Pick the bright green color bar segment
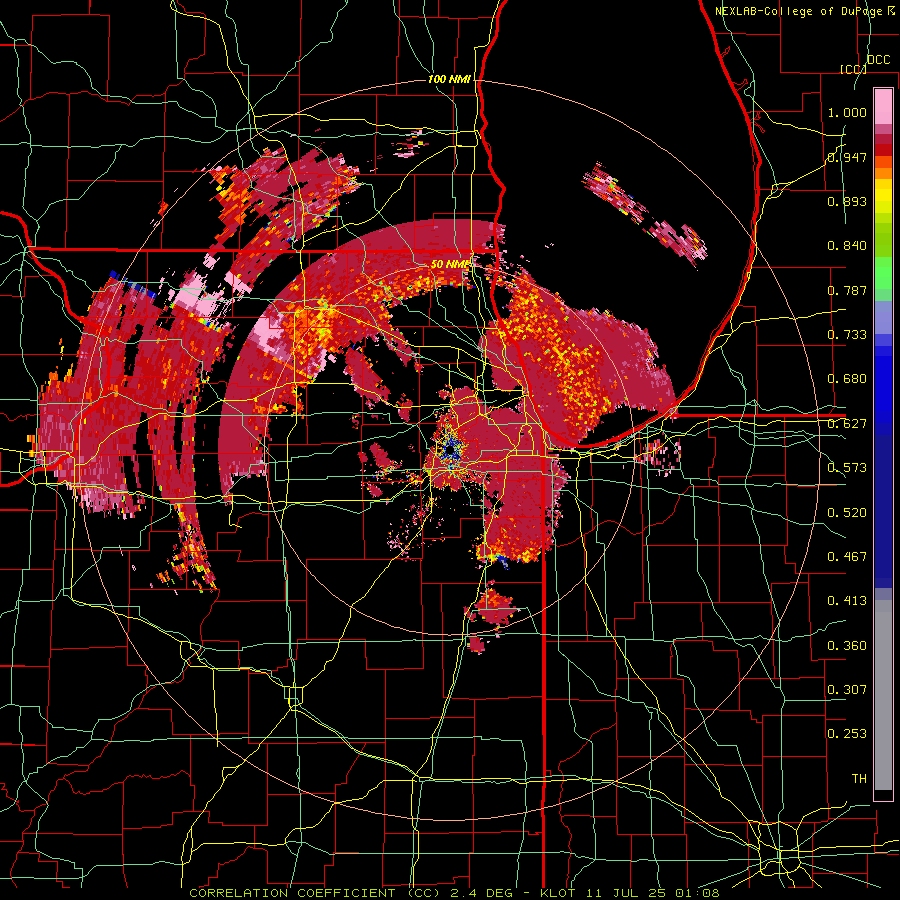The width and height of the screenshot is (900, 900). tap(883, 274)
